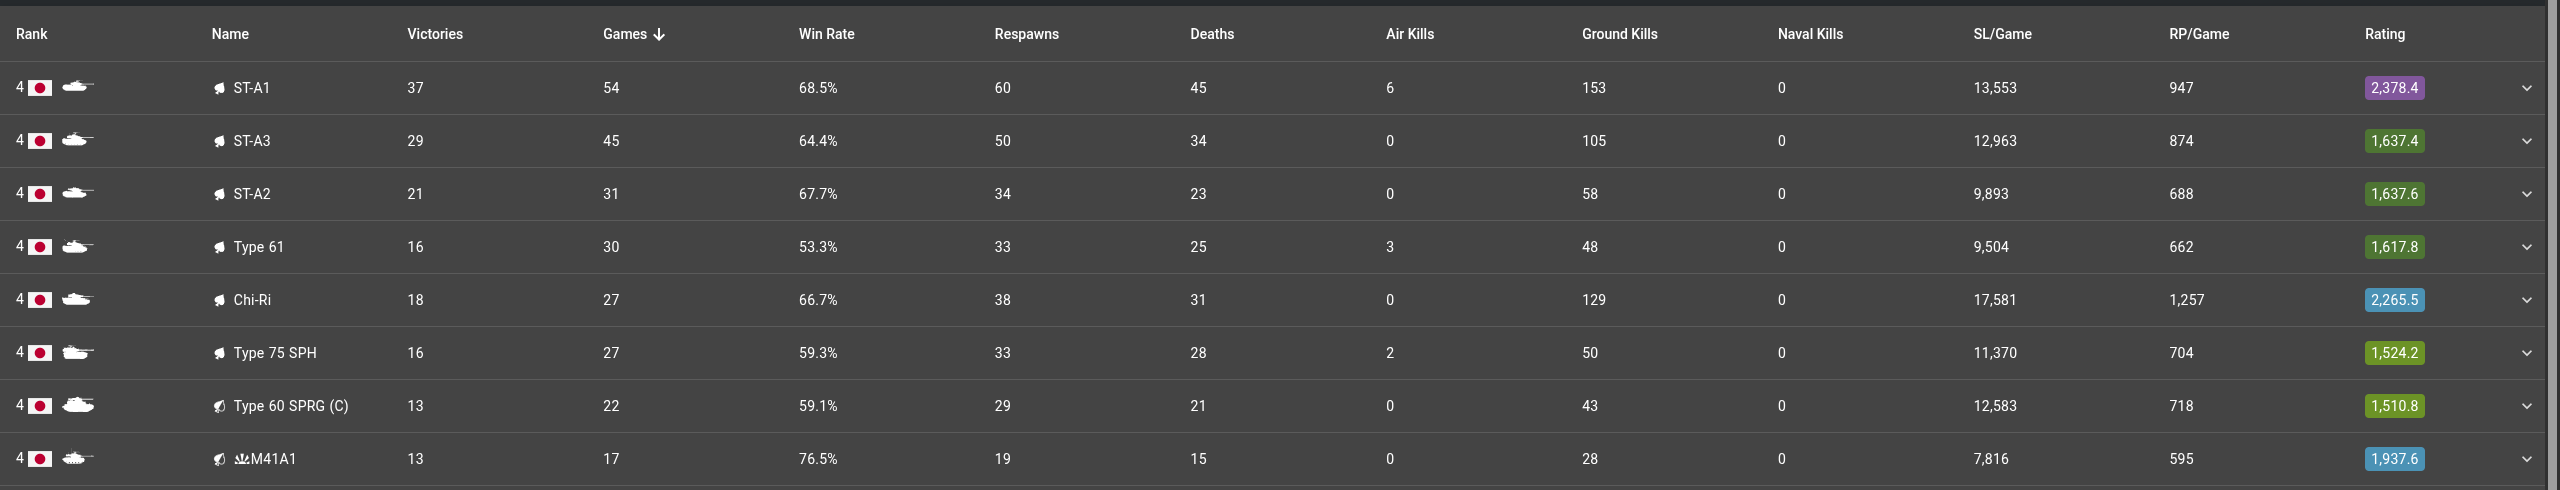The height and width of the screenshot is (490, 2560).
Task: Sort table by Ground Kills column
Action: click(1619, 34)
